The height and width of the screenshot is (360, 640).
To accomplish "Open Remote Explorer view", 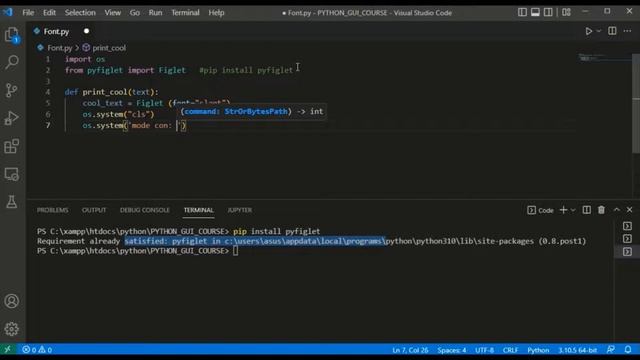I will (x=12, y=174).
